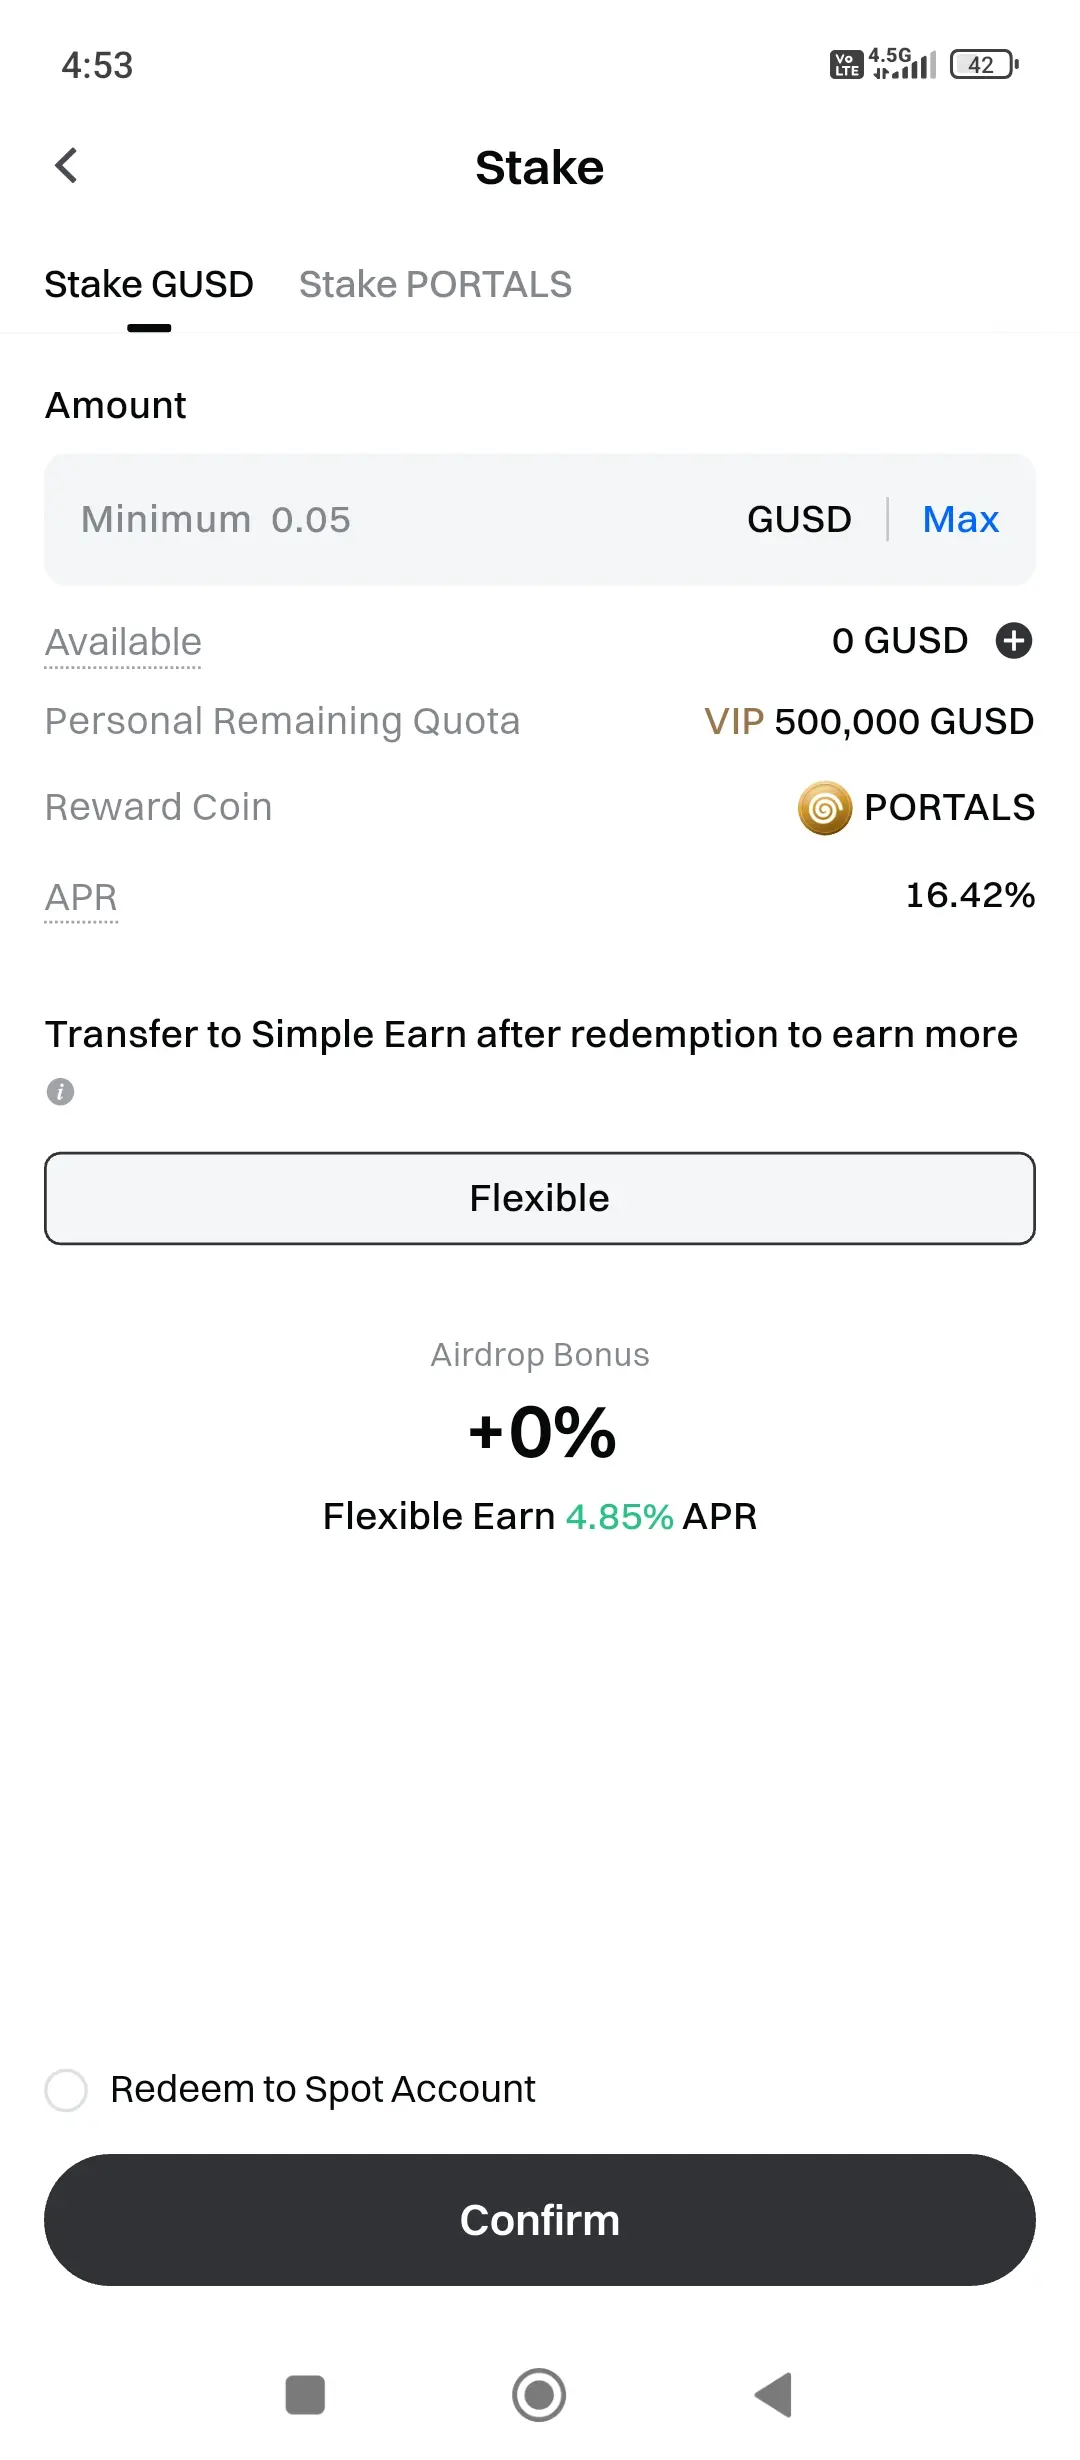Enable Redeem to Spot Account option
The height and width of the screenshot is (2460, 1080).
click(66, 2090)
